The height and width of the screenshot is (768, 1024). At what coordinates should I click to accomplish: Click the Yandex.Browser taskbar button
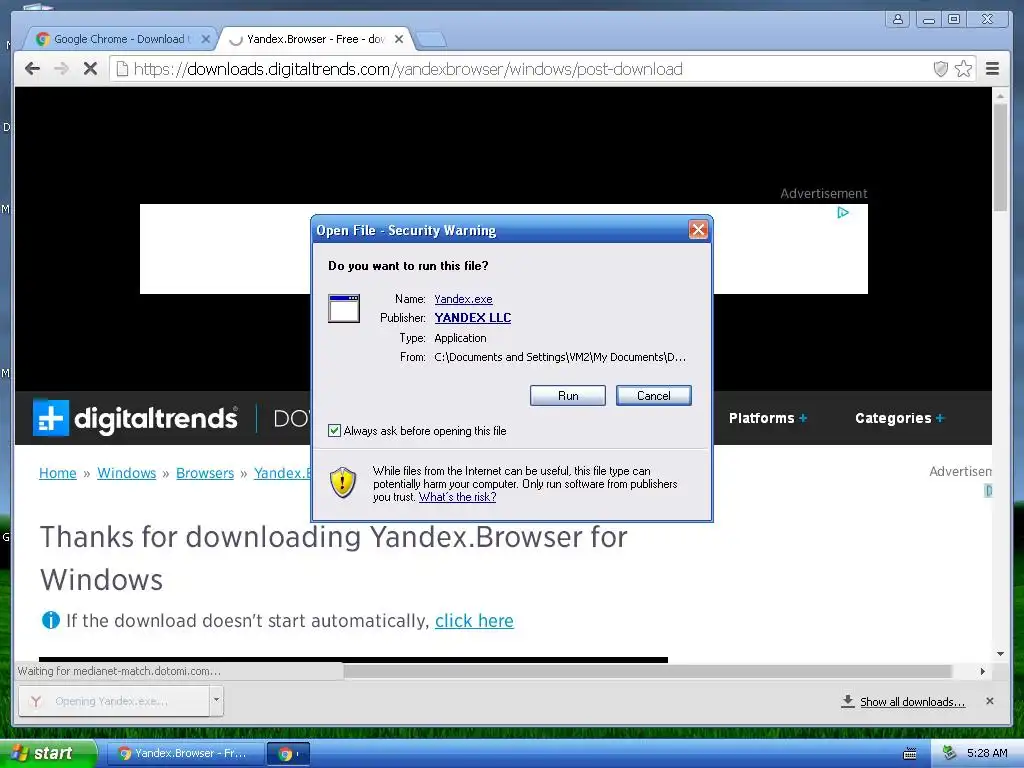coord(184,754)
